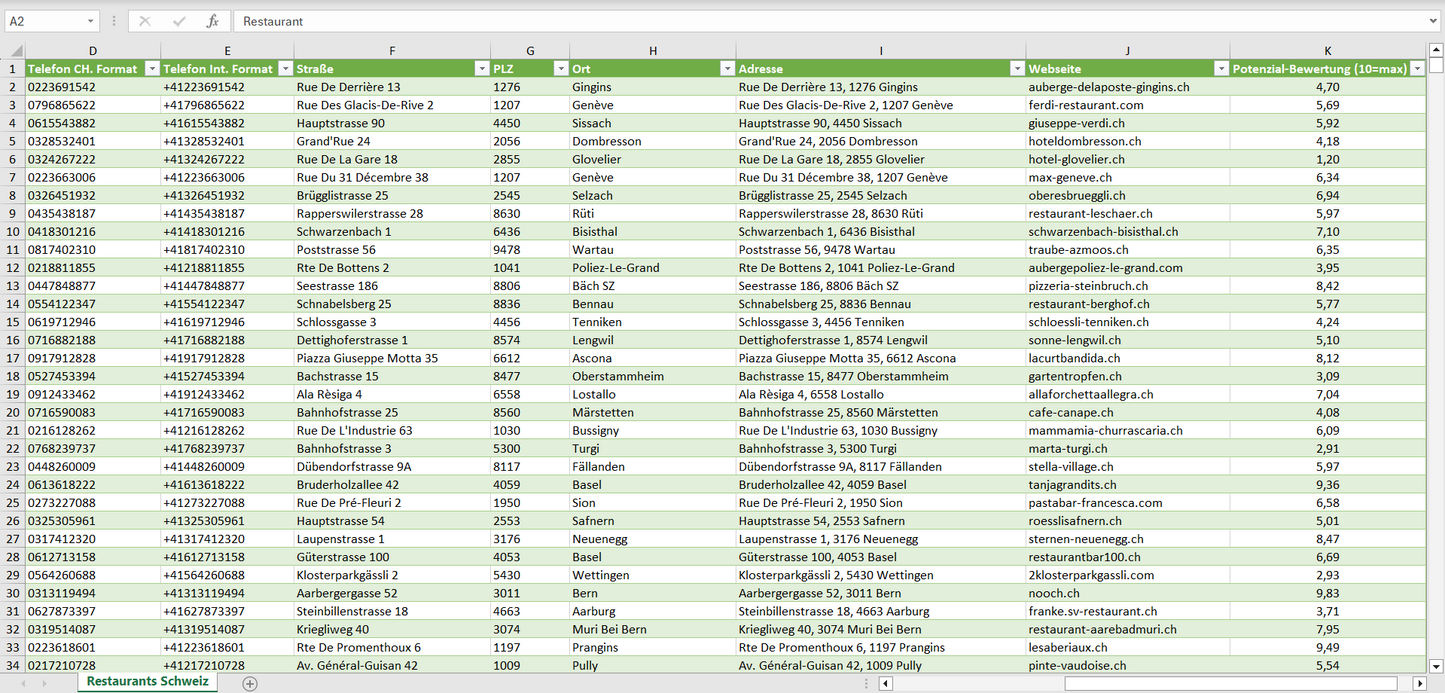This screenshot has width=1445, height=693.
Task: Click the Cancel X icon in formula bar
Action: (x=145, y=21)
